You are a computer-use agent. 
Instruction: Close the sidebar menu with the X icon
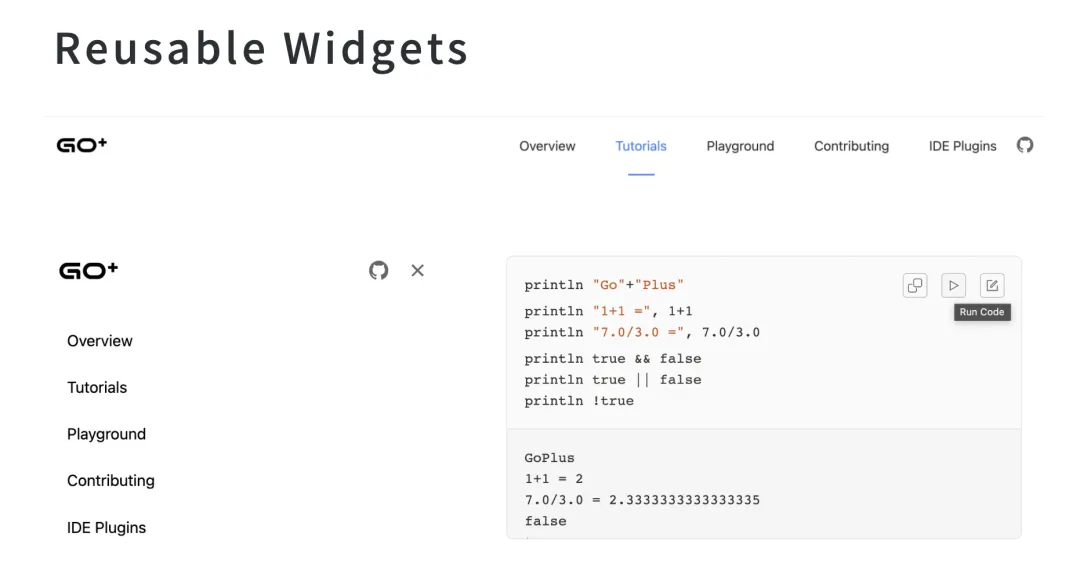[x=418, y=270]
